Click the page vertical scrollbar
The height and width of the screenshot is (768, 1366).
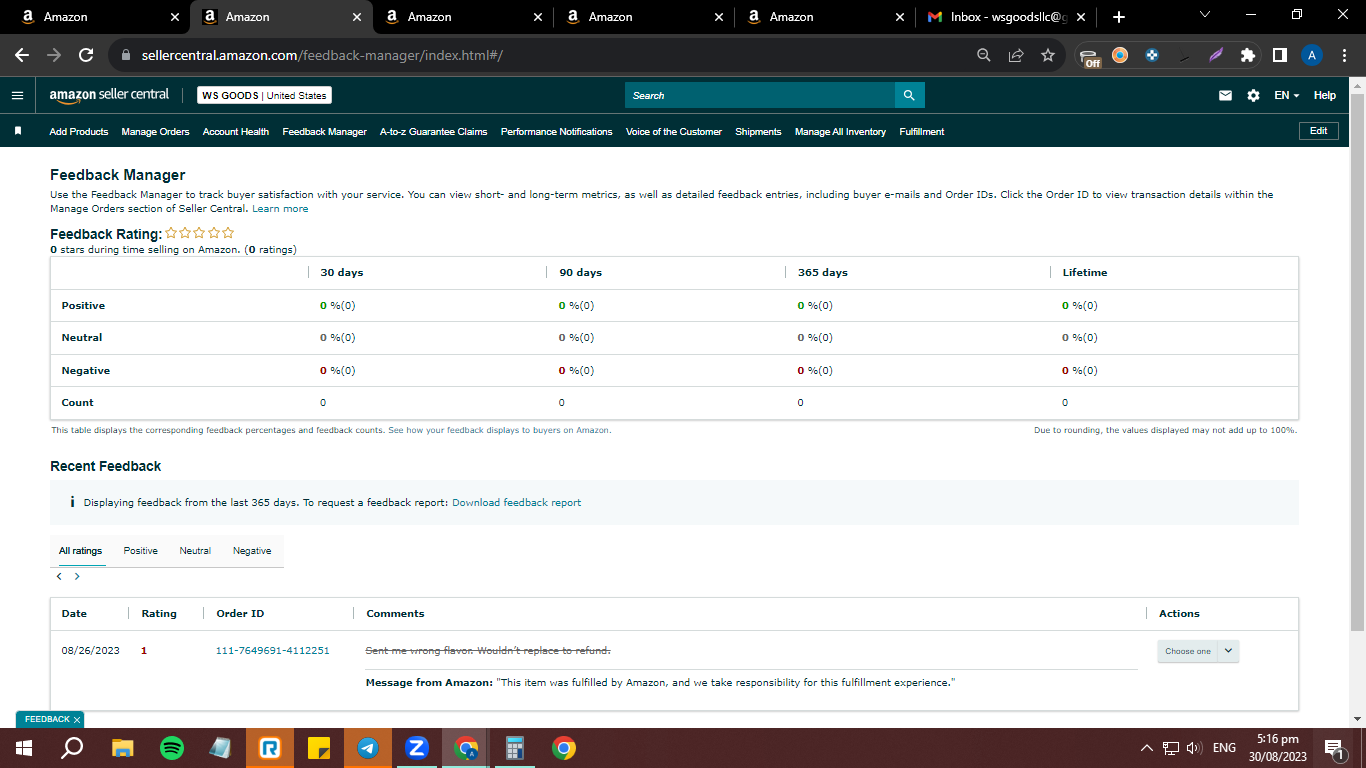tap(1357, 362)
